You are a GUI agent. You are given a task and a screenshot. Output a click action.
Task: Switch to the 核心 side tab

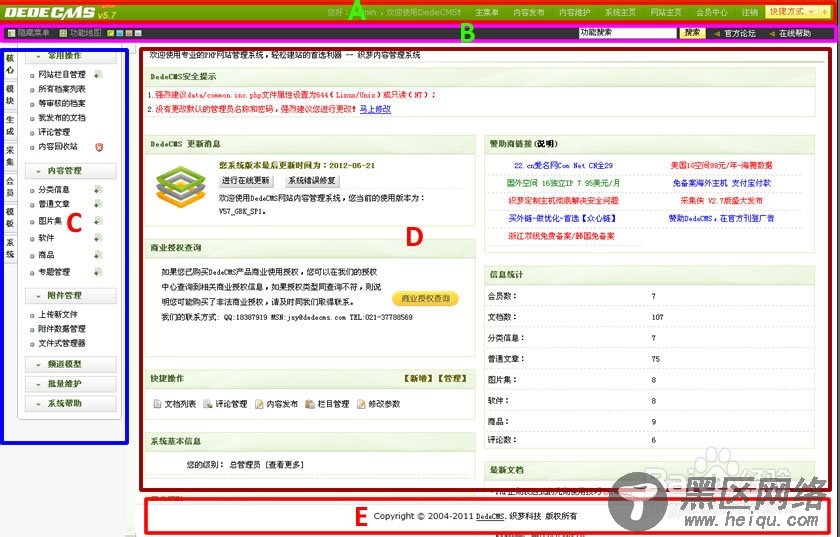[x=10, y=64]
